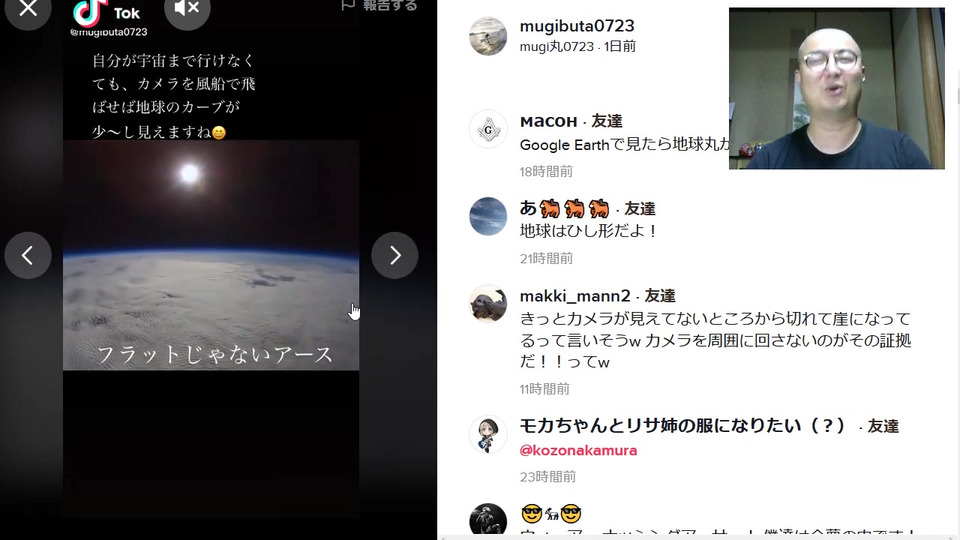
Task: Click the makki_mann2 username
Action: click(575, 296)
